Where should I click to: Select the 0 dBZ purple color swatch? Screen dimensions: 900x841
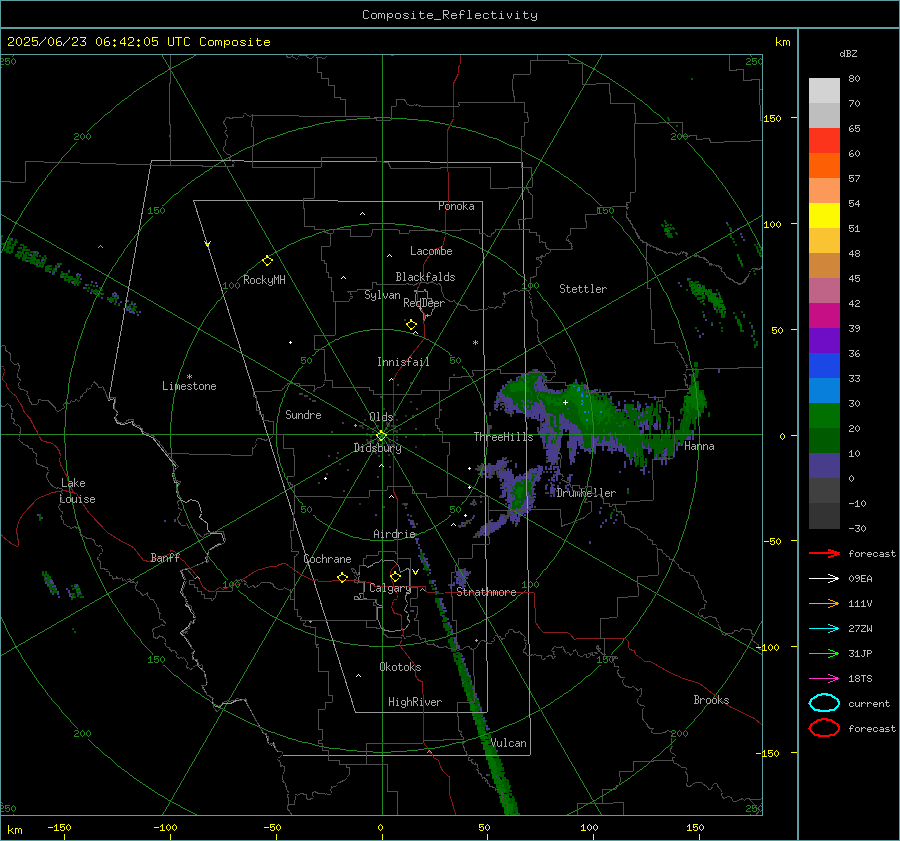click(824, 466)
